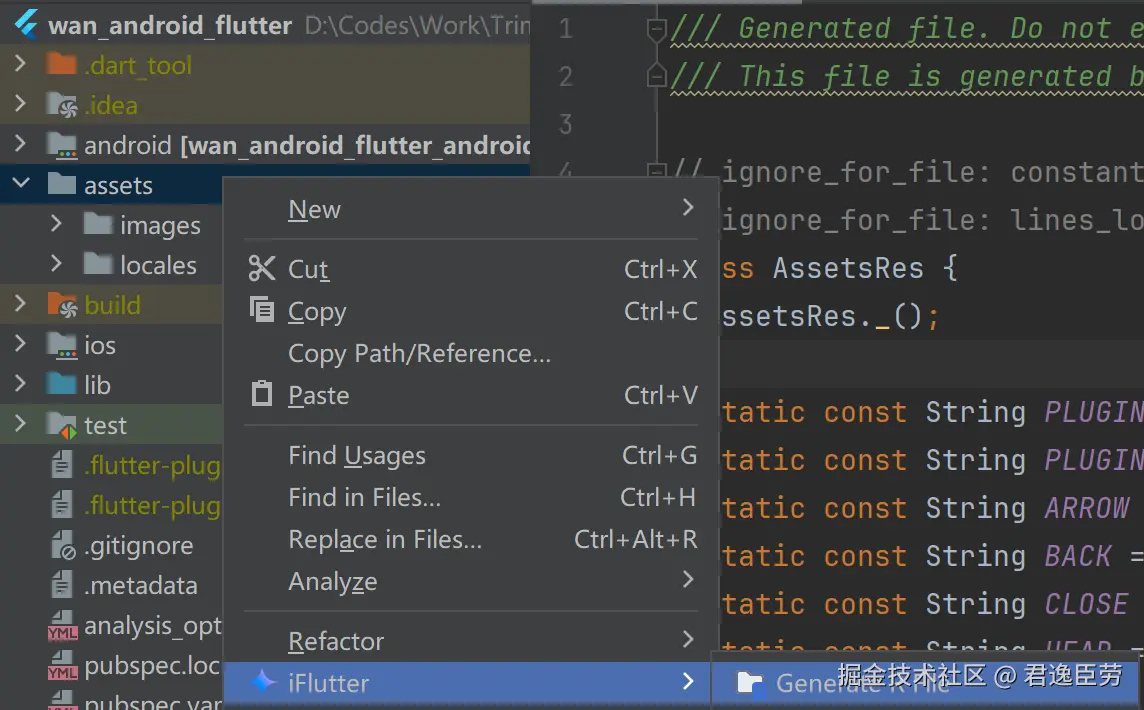Click the Cut scissors icon
Viewport: 1144px width, 710px height.
(262, 268)
